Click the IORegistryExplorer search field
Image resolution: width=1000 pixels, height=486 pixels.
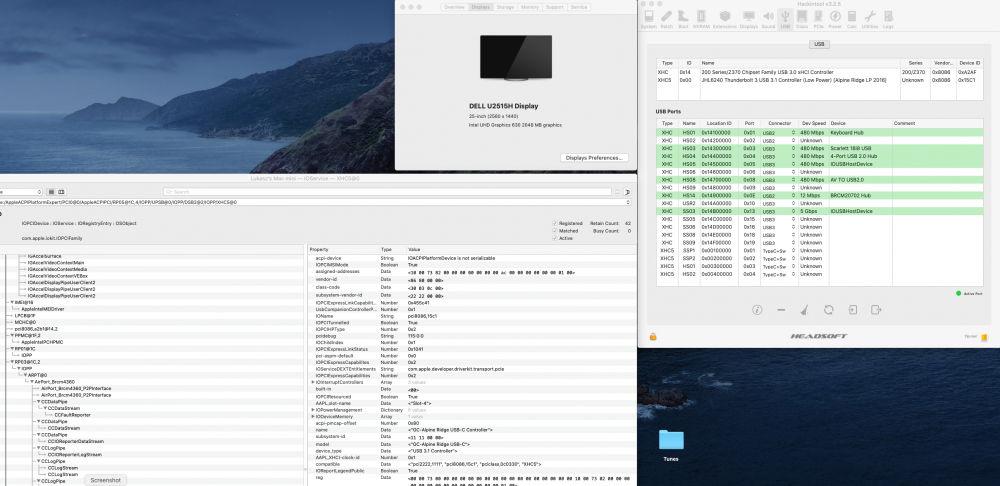[x=388, y=192]
